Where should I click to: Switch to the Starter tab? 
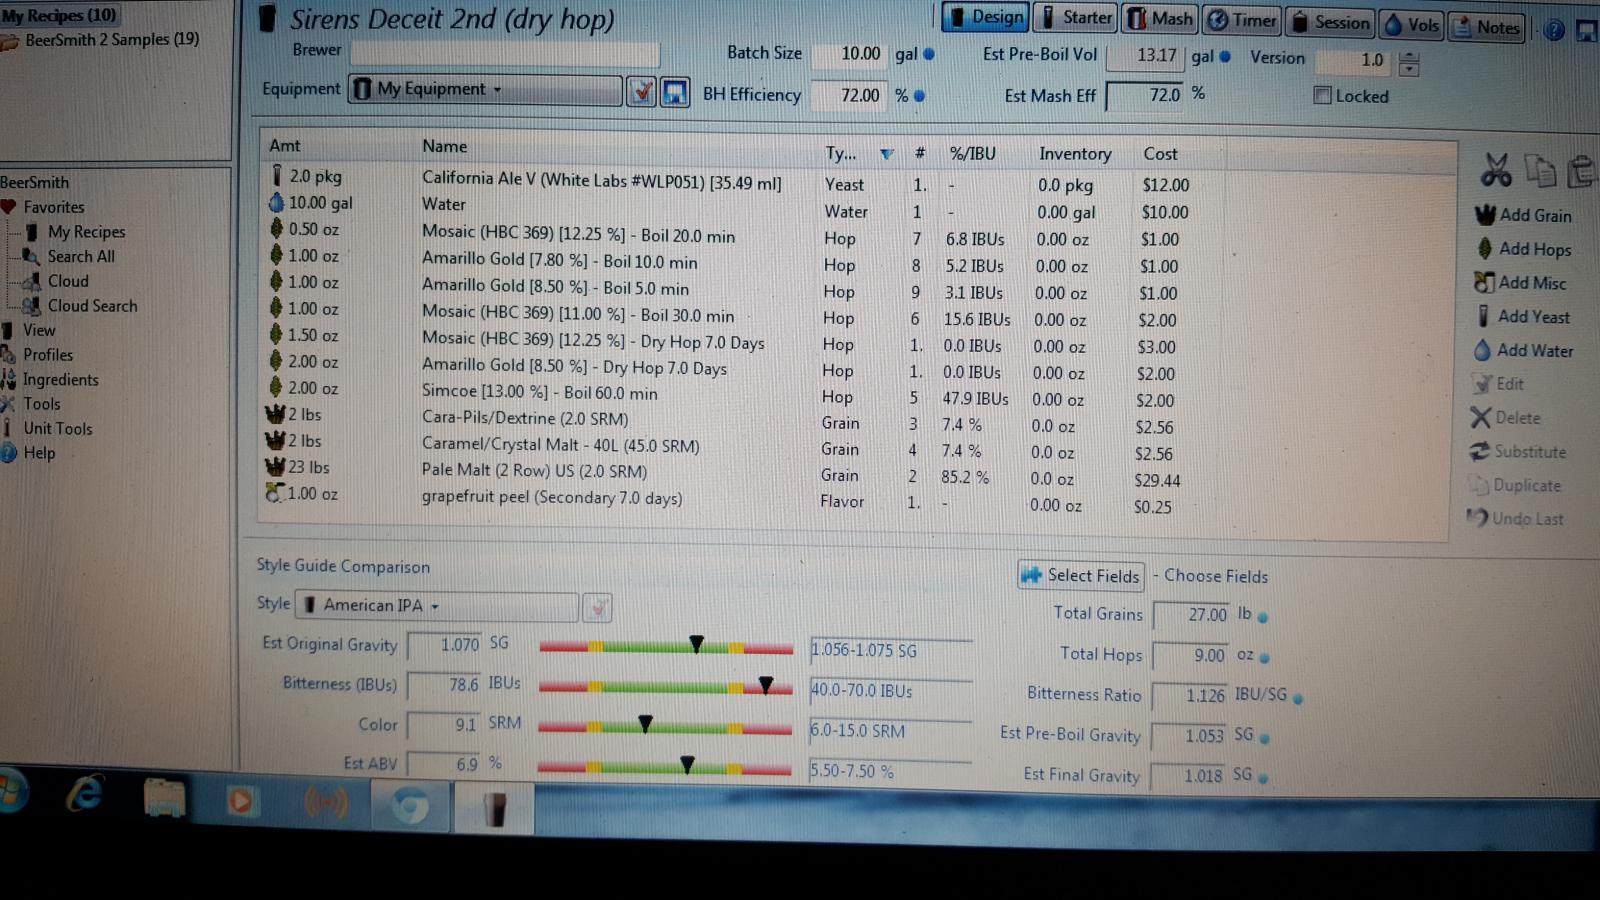tap(1076, 18)
